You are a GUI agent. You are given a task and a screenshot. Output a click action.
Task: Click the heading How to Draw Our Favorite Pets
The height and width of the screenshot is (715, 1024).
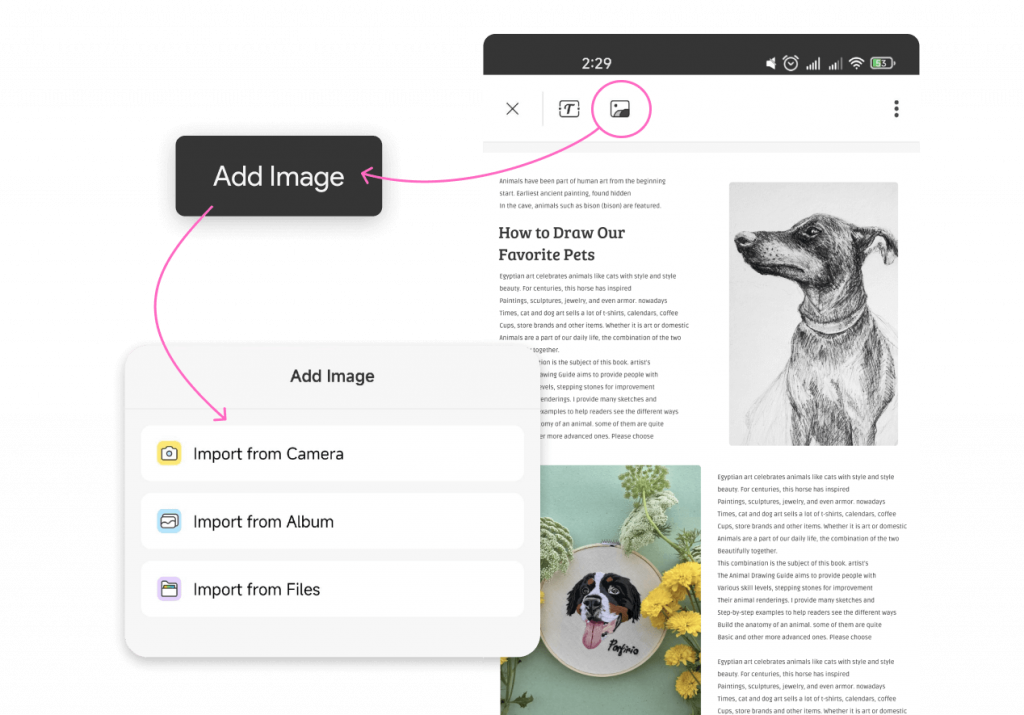tap(562, 243)
